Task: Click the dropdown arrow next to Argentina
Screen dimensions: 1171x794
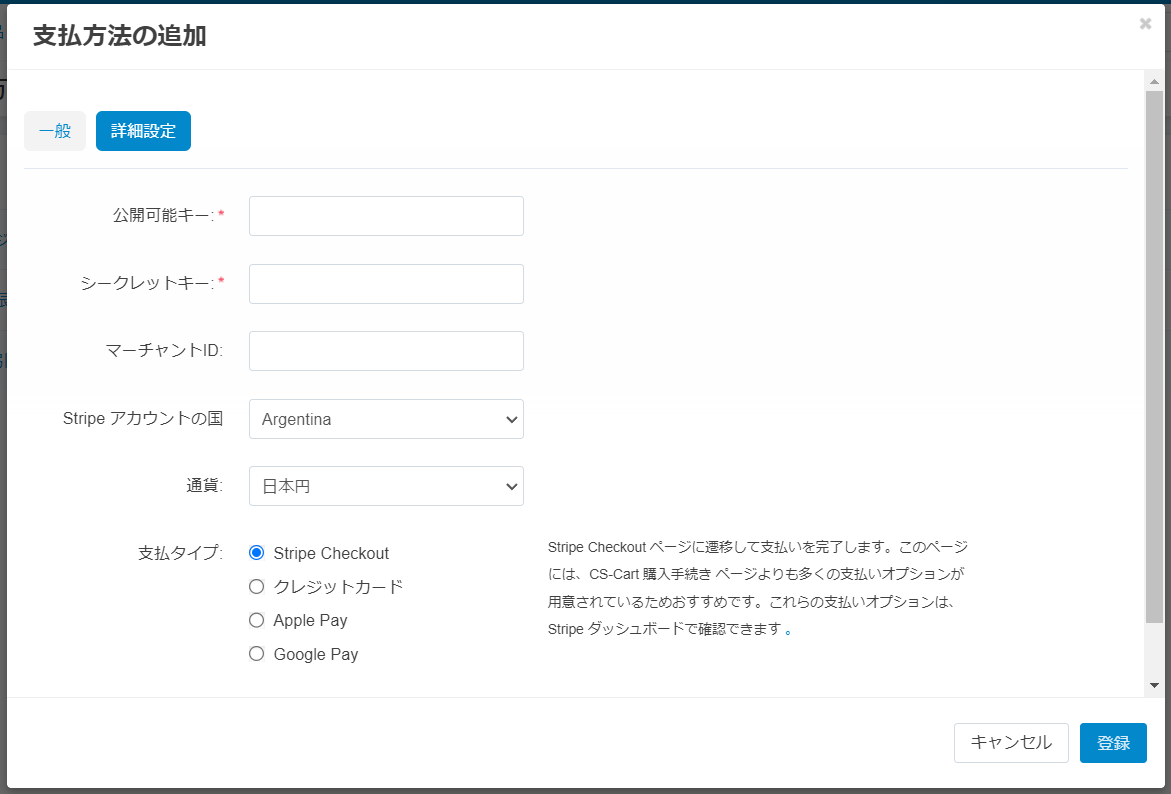Action: 511,419
